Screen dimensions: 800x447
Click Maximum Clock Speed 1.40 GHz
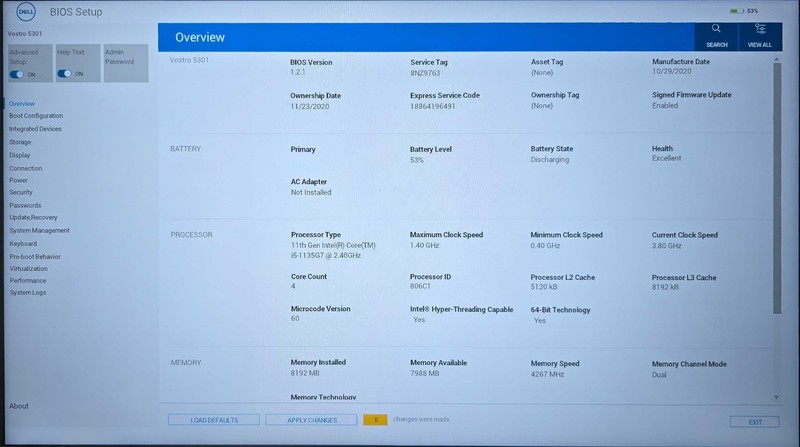click(x=424, y=245)
